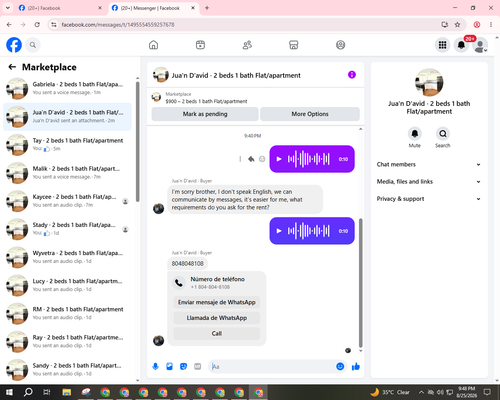500x400 pixels.
Task: Open Reels video icon in top navigation
Action: [x=200, y=45]
